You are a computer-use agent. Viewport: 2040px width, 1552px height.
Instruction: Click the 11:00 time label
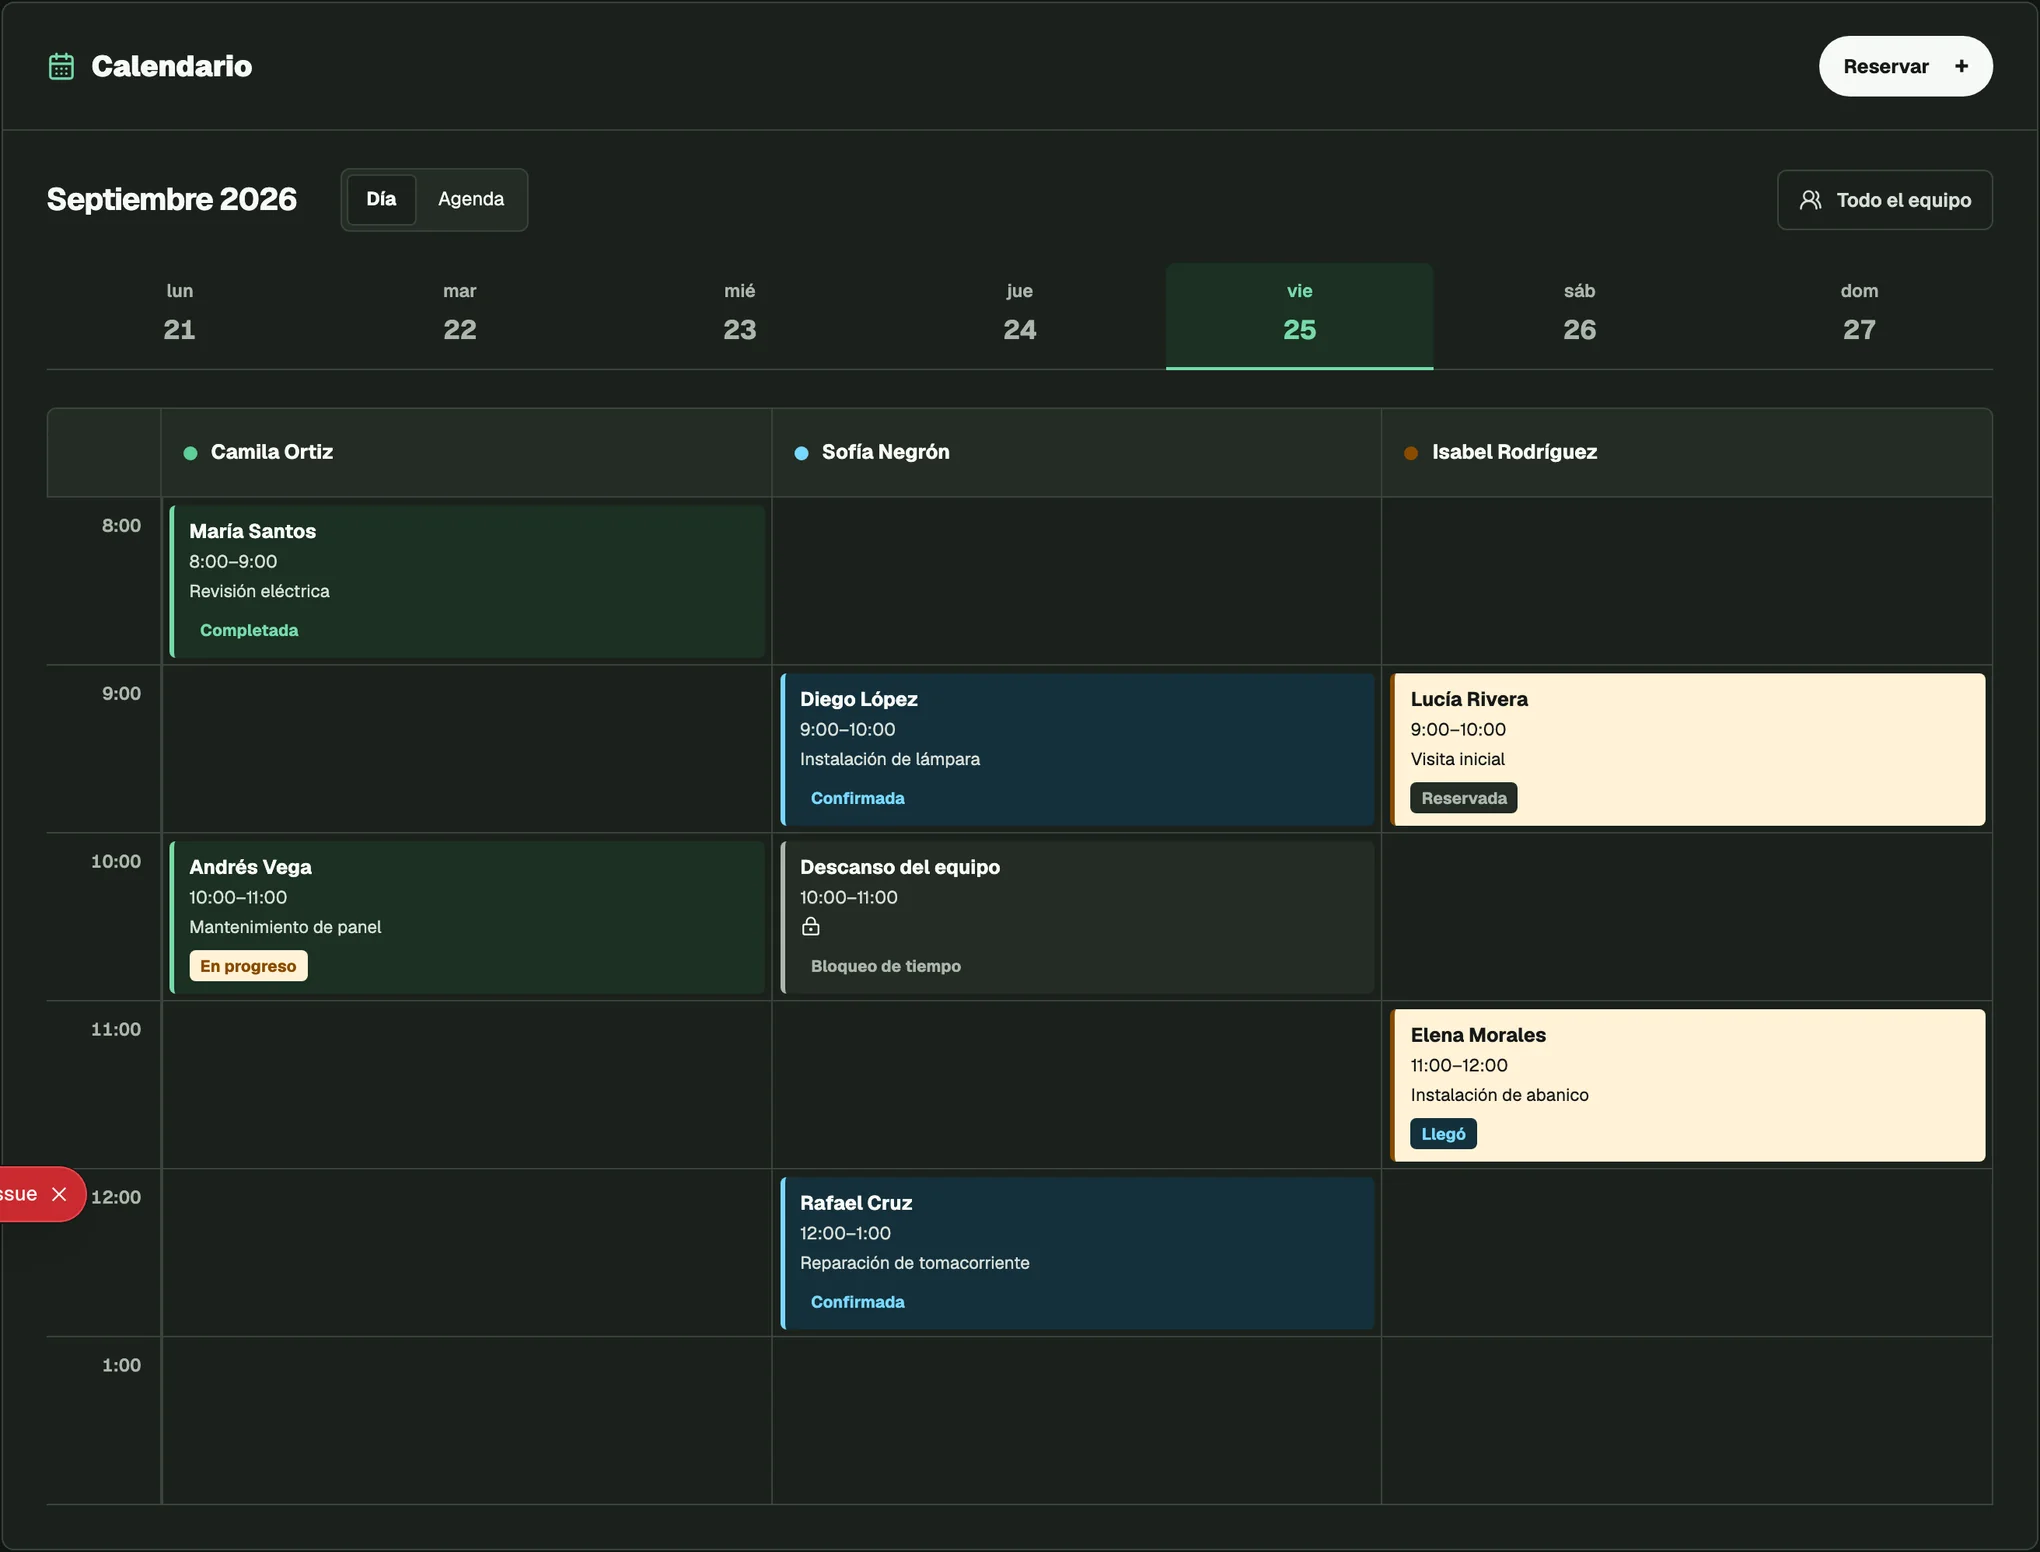(116, 1030)
